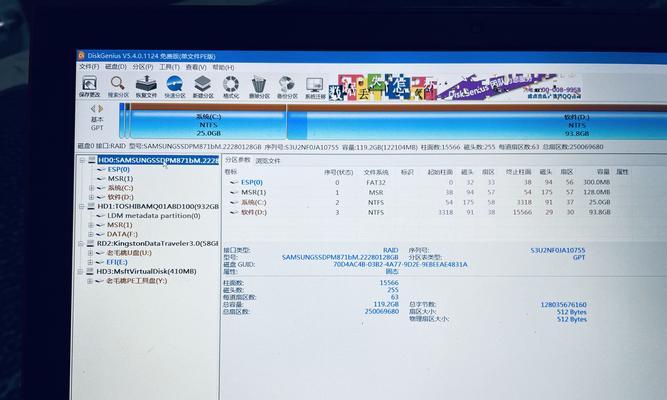Select the 系统(C:) row in partition table
The width and height of the screenshot is (667, 400).
pyautogui.click(x=420, y=202)
